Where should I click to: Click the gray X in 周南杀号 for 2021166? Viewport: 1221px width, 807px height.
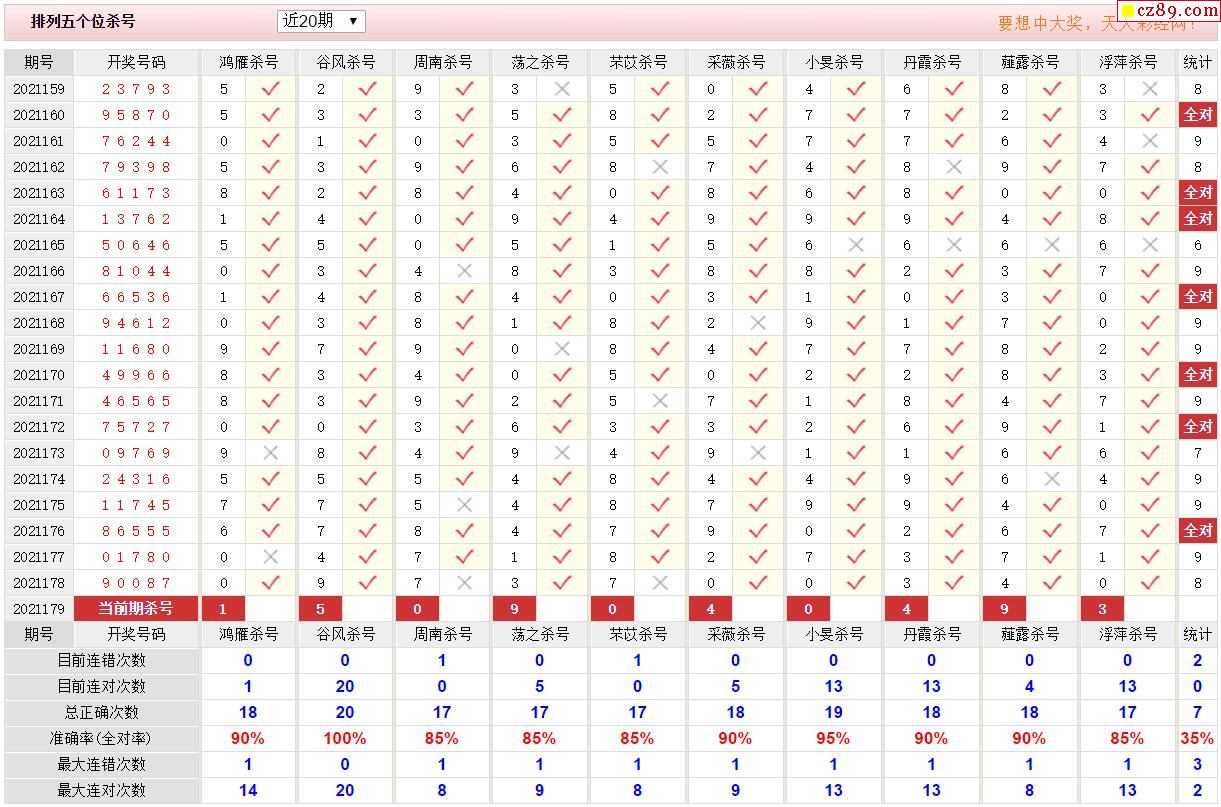click(464, 271)
